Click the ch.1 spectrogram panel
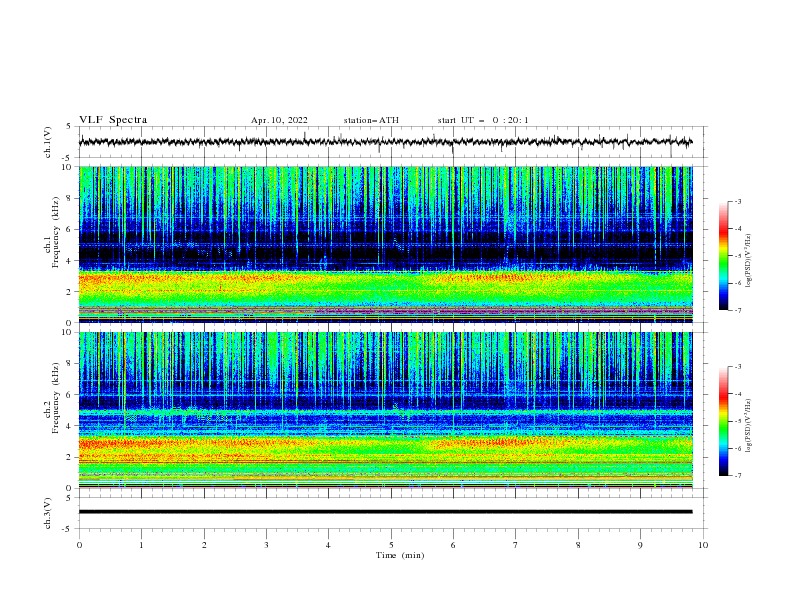792x612 pixels. pos(386,244)
